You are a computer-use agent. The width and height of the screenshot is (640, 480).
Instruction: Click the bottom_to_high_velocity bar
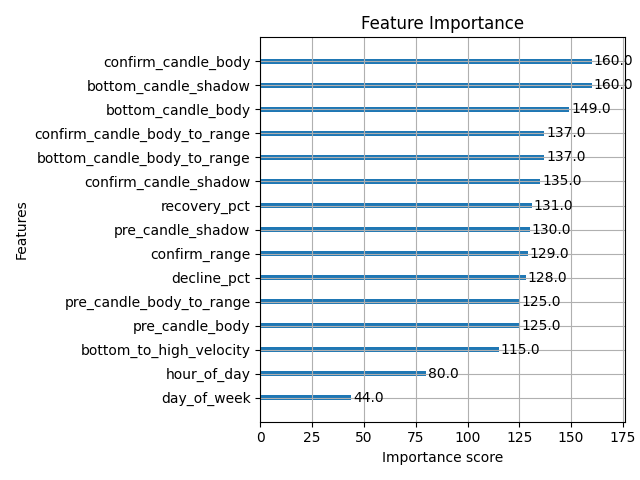(379, 349)
